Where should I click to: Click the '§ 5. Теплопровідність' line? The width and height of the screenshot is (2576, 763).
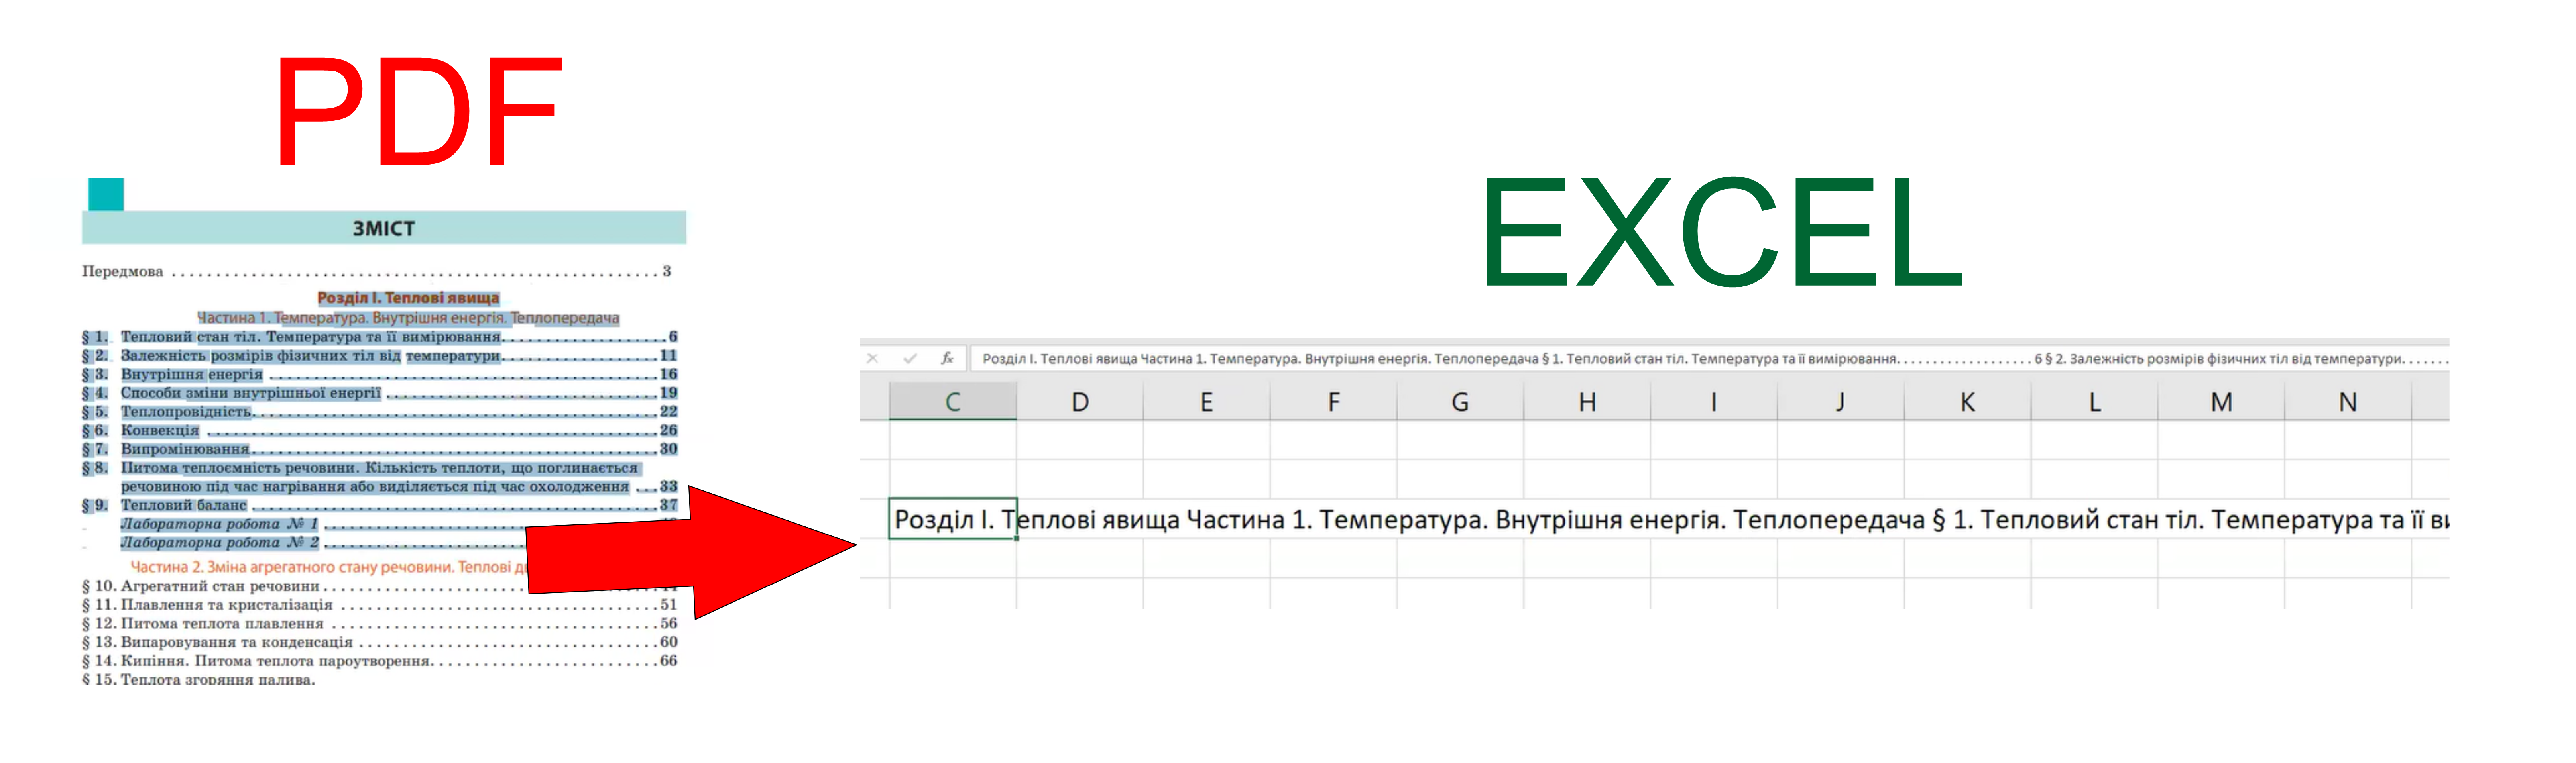point(380,411)
